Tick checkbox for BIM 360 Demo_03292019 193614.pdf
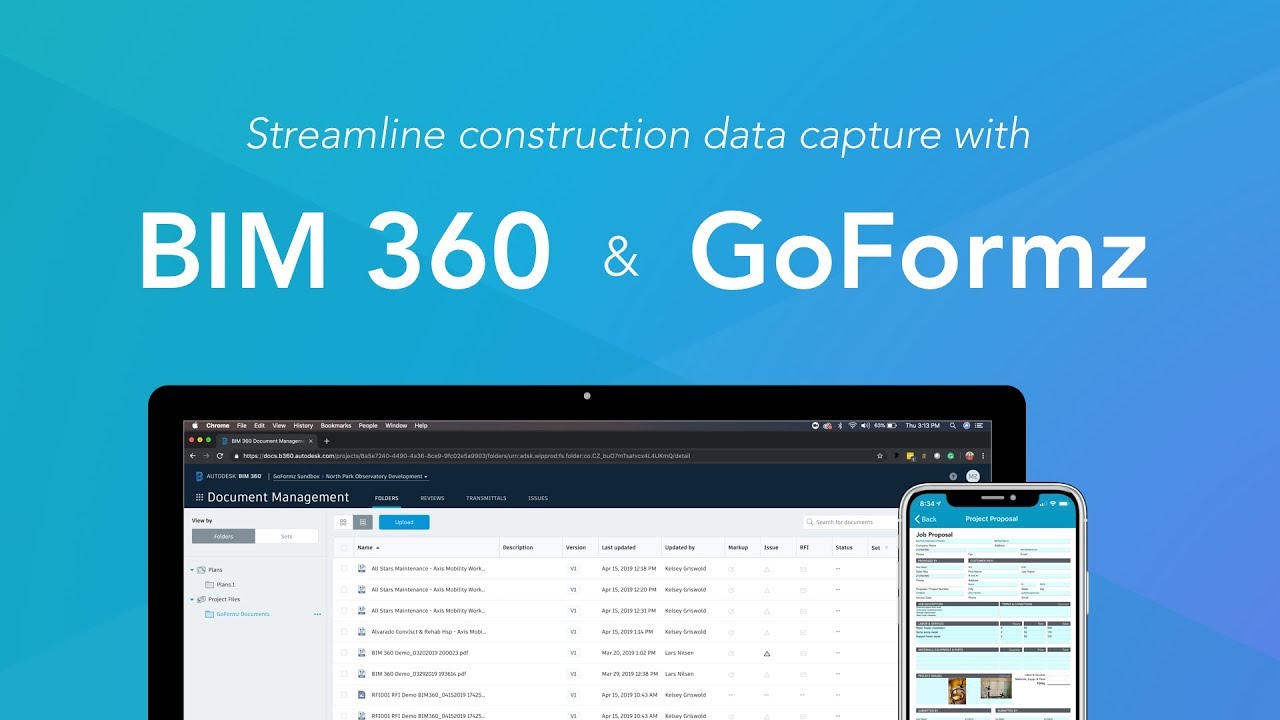1280x720 pixels. [x=345, y=674]
